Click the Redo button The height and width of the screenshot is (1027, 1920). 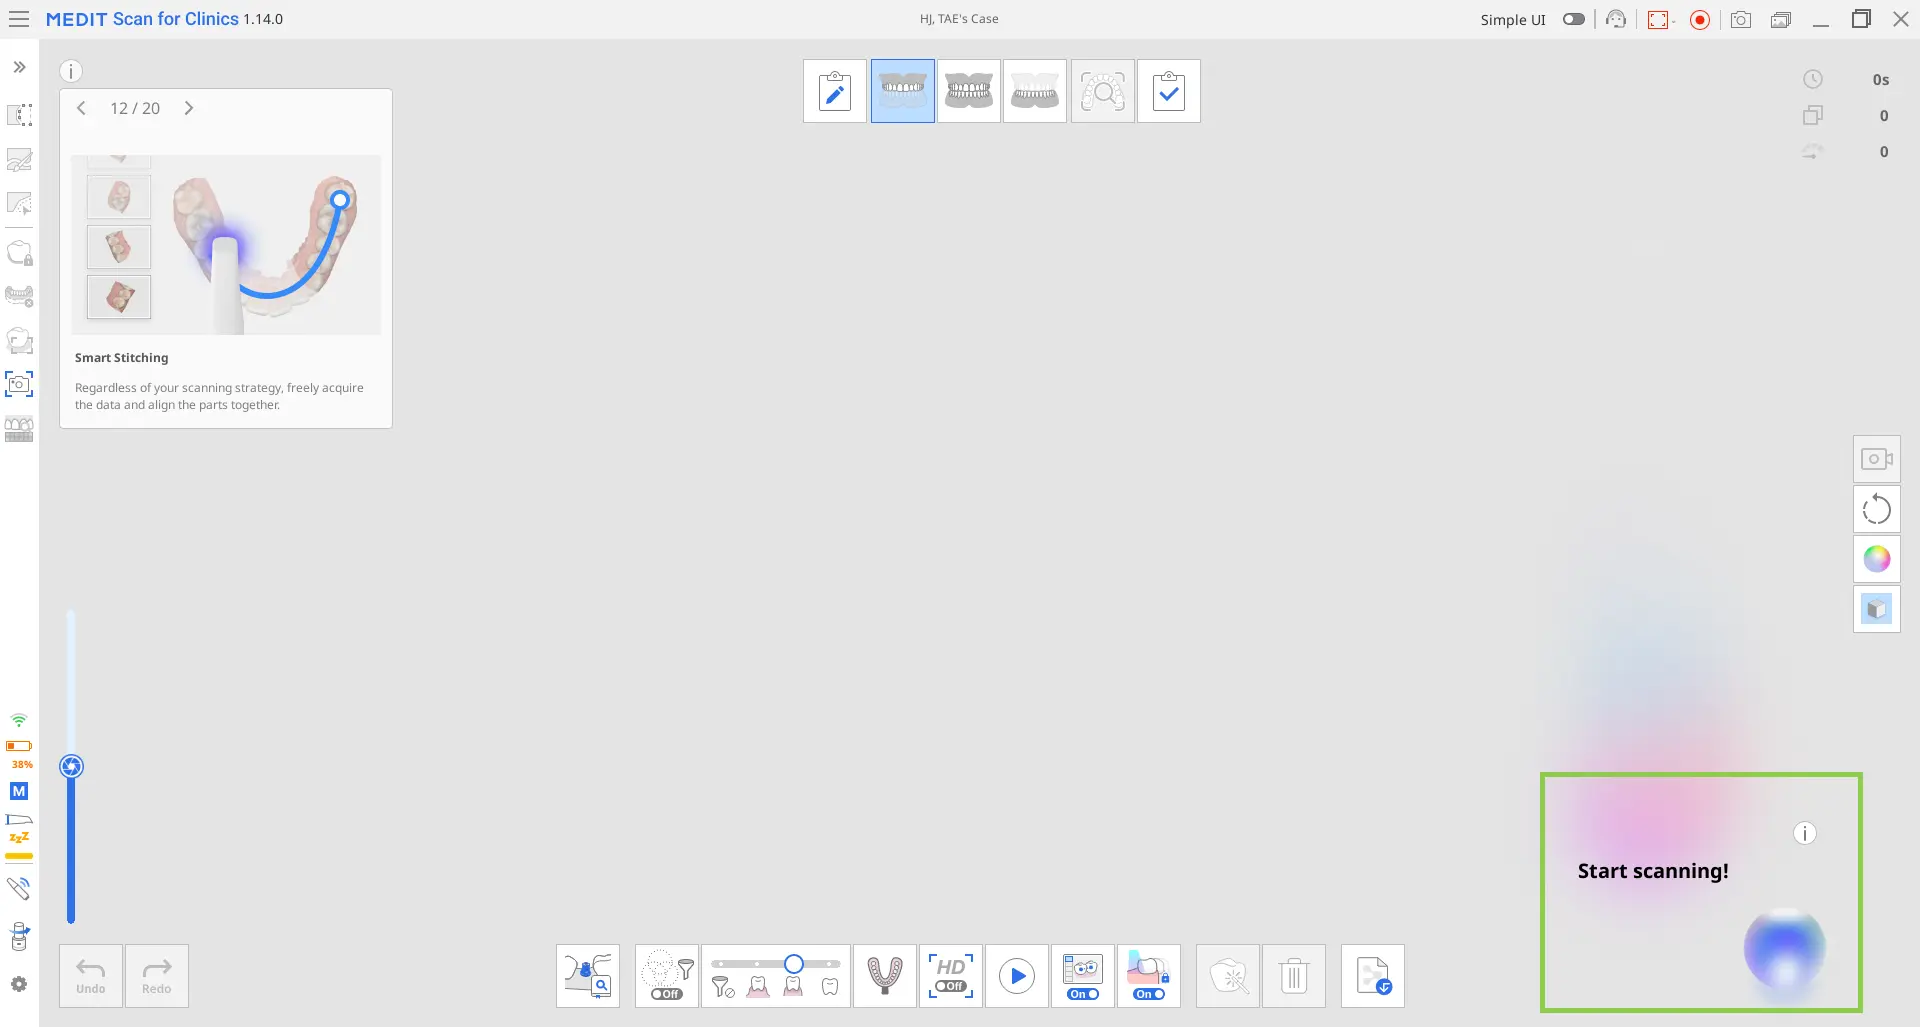click(x=157, y=976)
